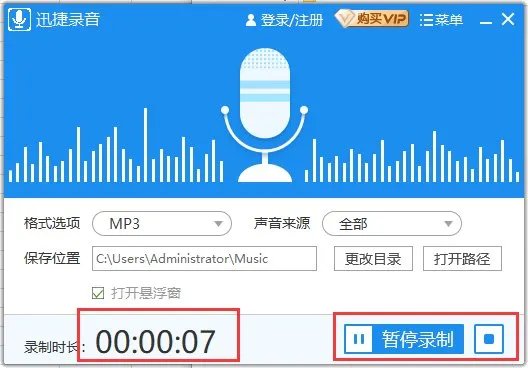Open the 格式选项 MP3 dropdown
This screenshot has height=368, width=528.
coord(162,224)
